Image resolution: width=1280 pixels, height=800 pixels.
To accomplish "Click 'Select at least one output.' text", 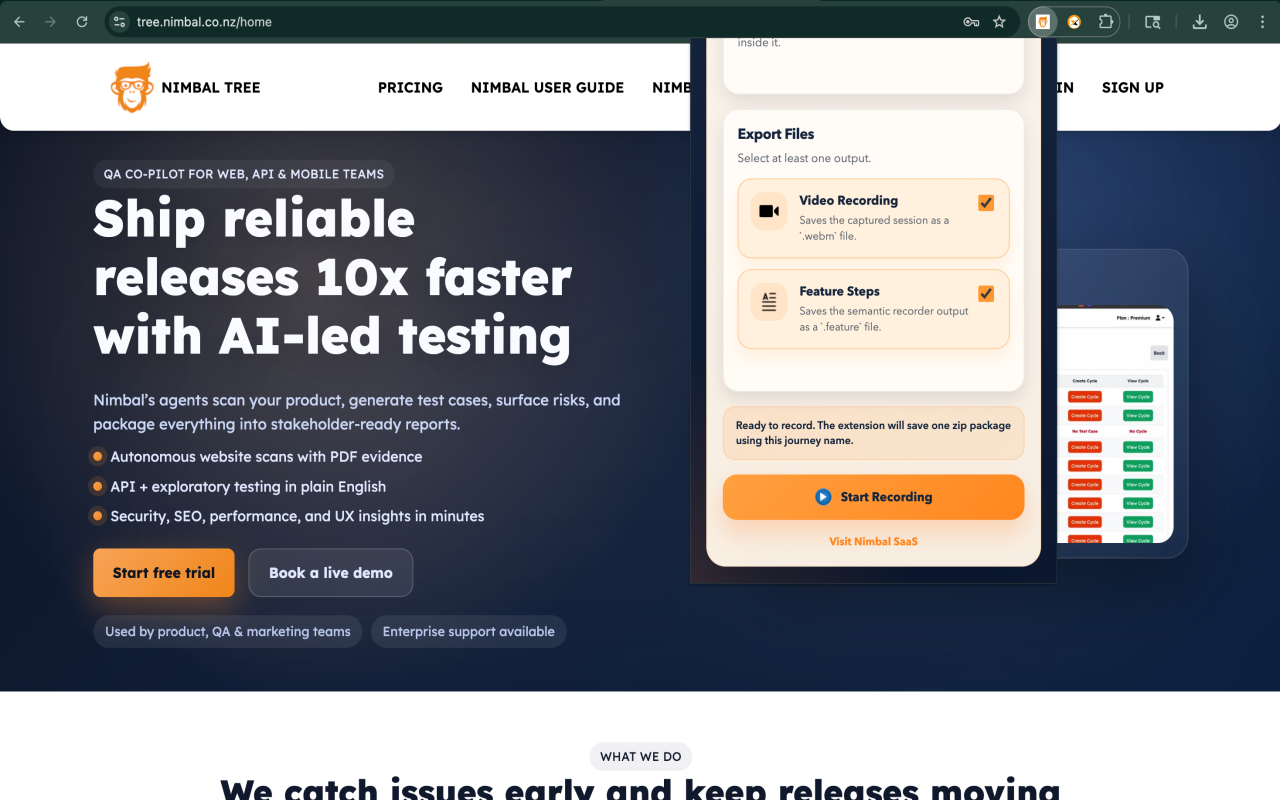I will [x=804, y=158].
